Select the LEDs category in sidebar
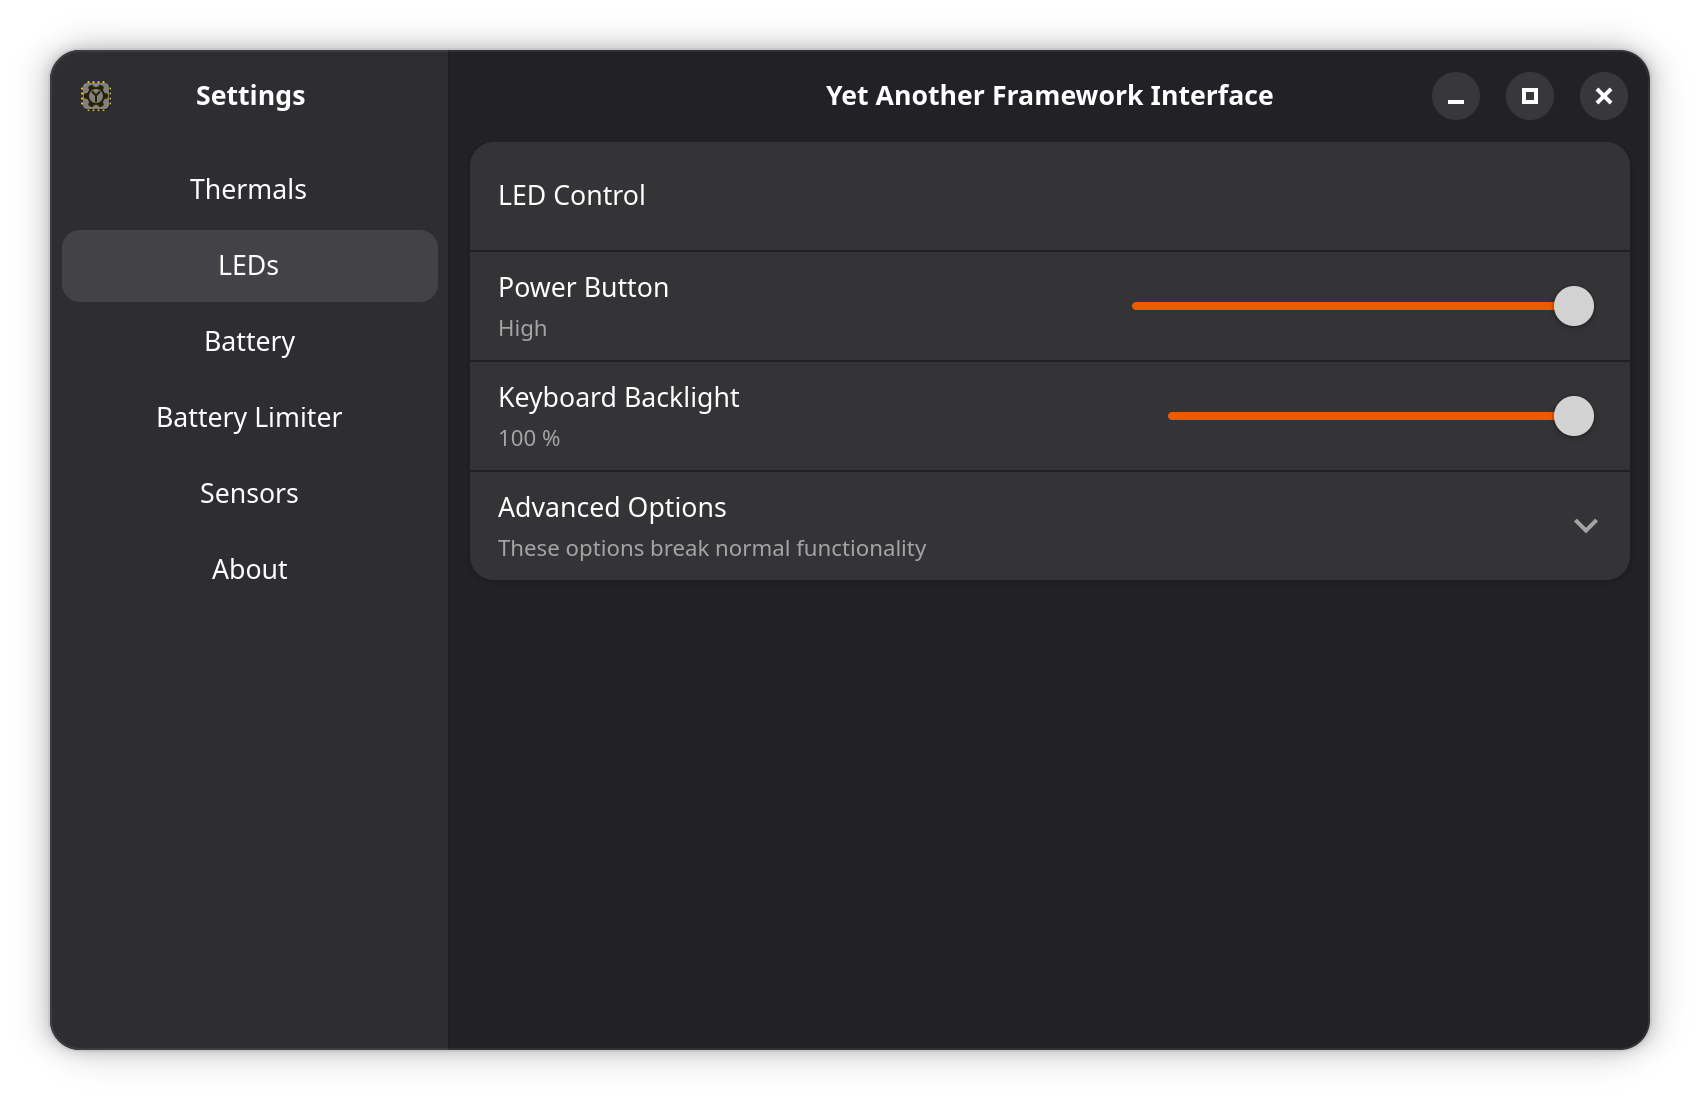The width and height of the screenshot is (1700, 1100). [248, 265]
